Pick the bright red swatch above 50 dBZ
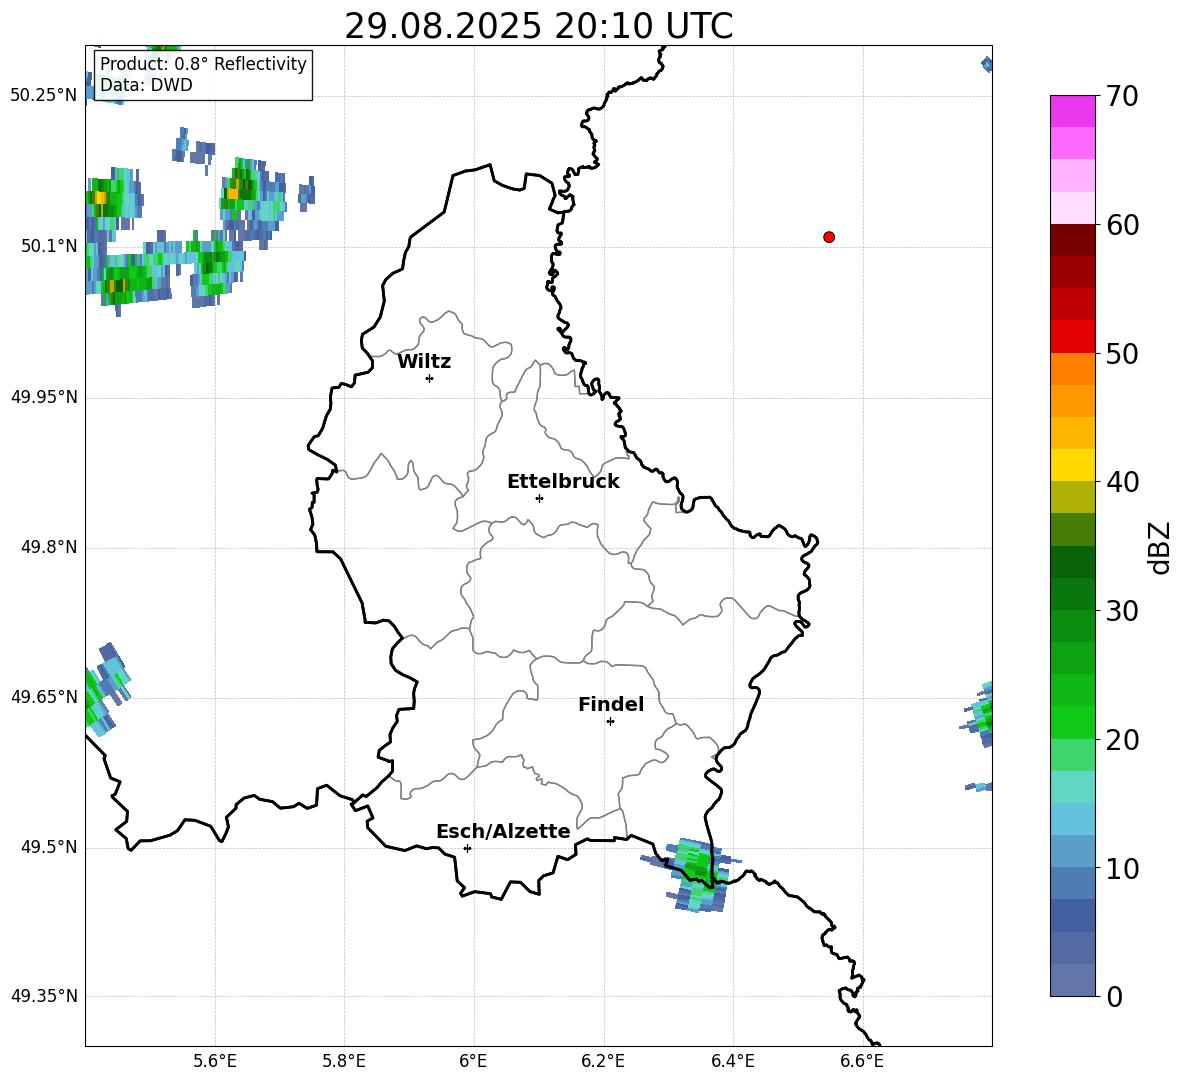The width and height of the screenshot is (1184, 1081). (x=1072, y=336)
